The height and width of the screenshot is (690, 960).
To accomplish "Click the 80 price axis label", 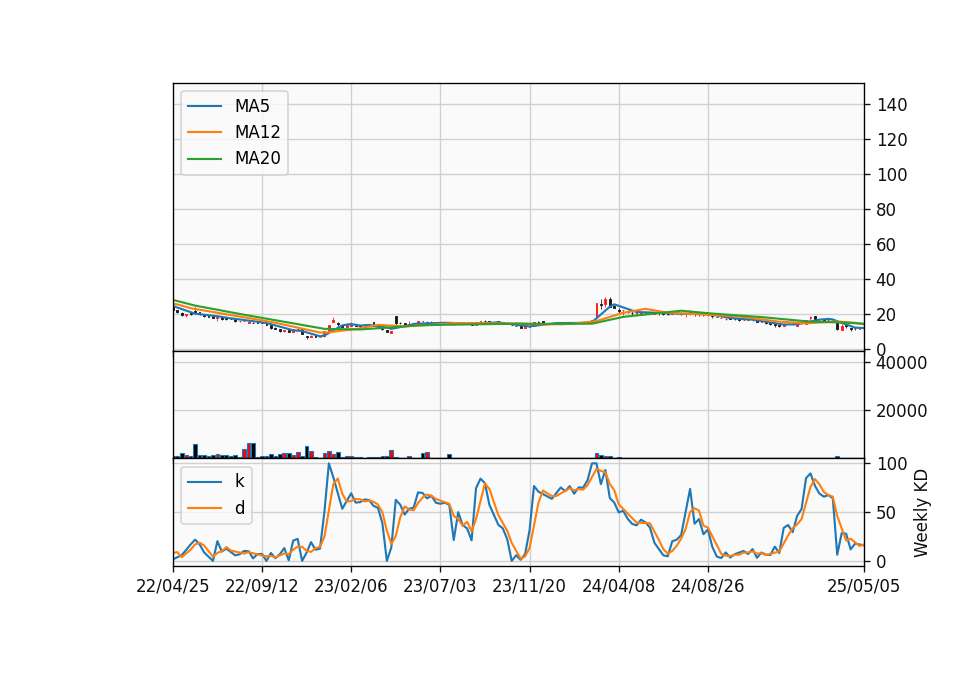I will (887, 210).
